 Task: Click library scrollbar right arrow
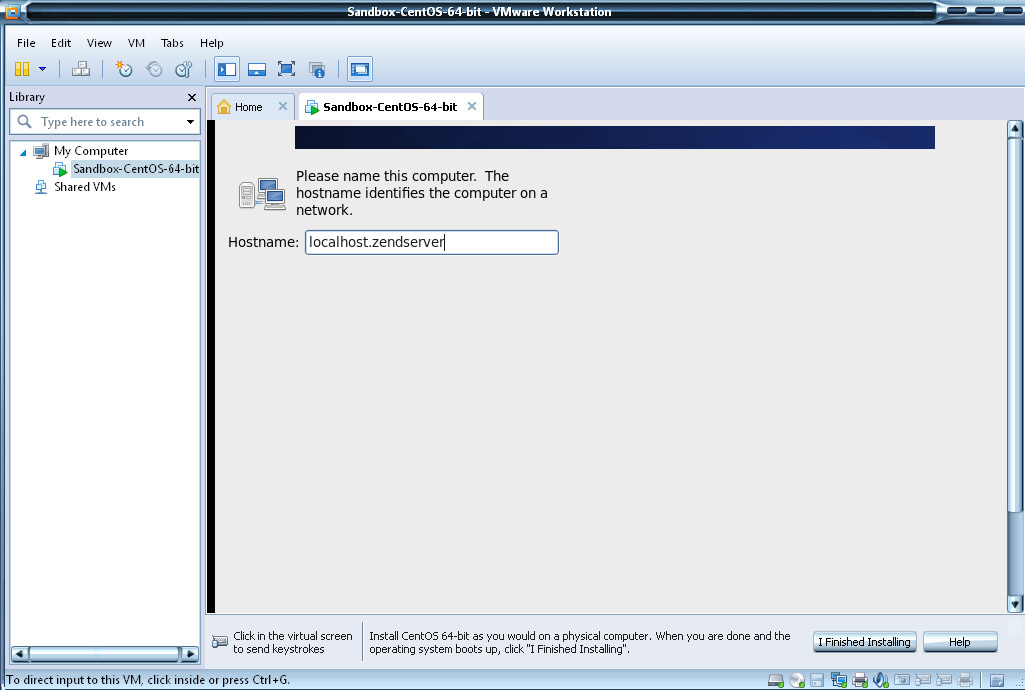190,653
